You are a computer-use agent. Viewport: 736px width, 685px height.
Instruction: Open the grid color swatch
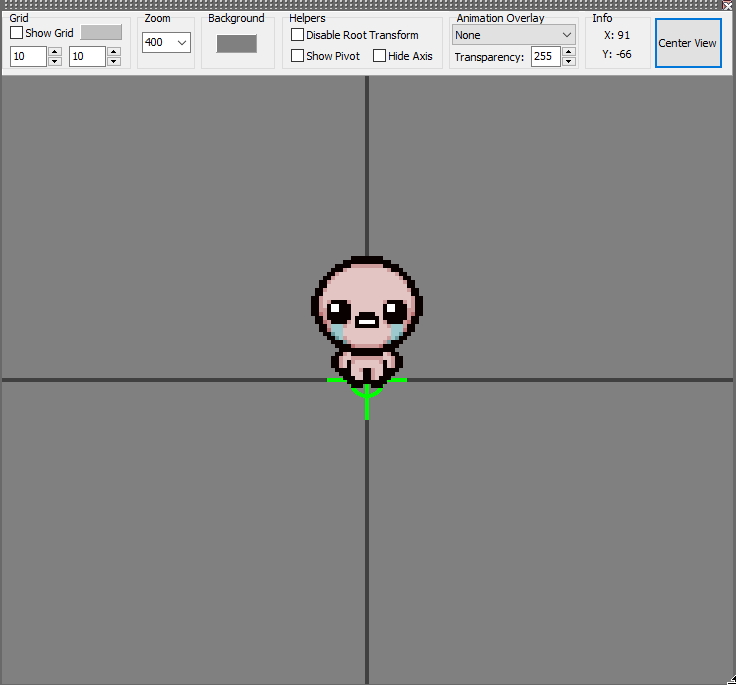pyautogui.click(x=101, y=32)
